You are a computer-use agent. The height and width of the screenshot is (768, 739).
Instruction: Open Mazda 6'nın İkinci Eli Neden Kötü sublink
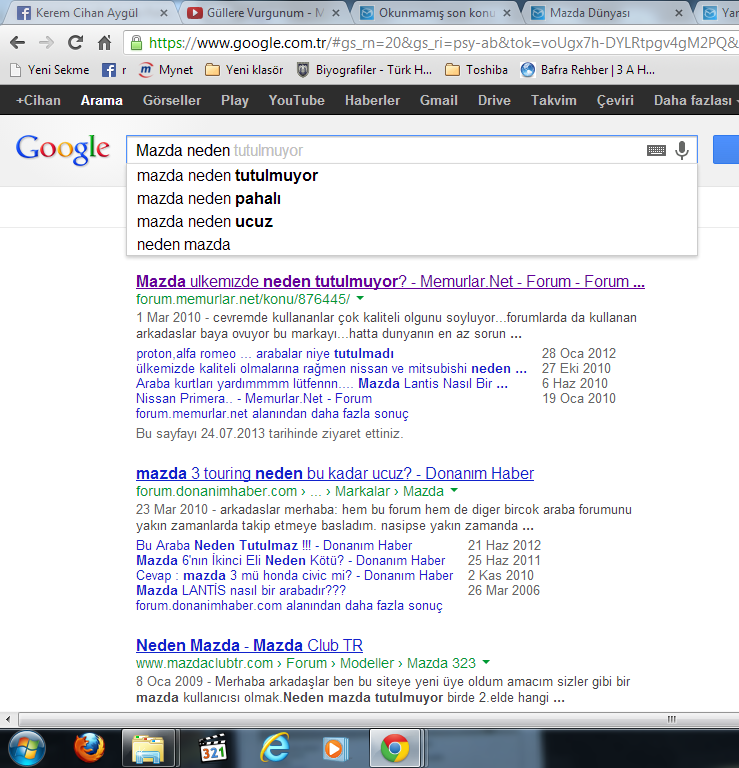(290, 560)
